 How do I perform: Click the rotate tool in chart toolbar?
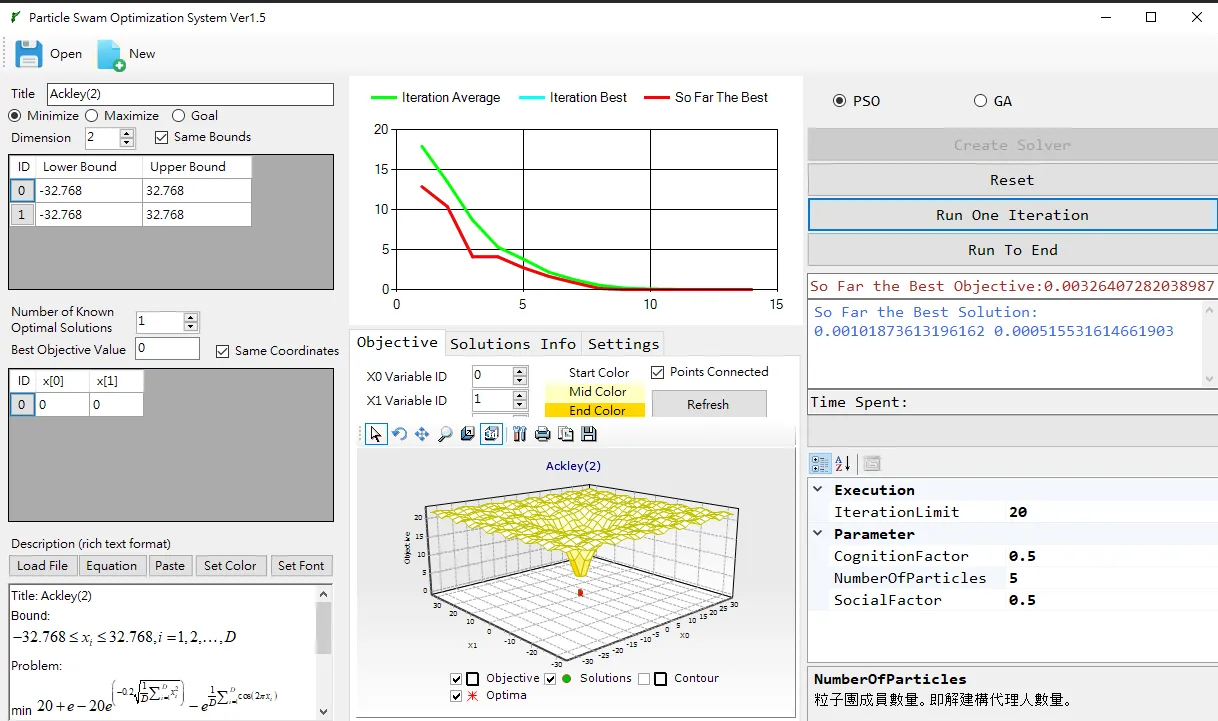399,434
